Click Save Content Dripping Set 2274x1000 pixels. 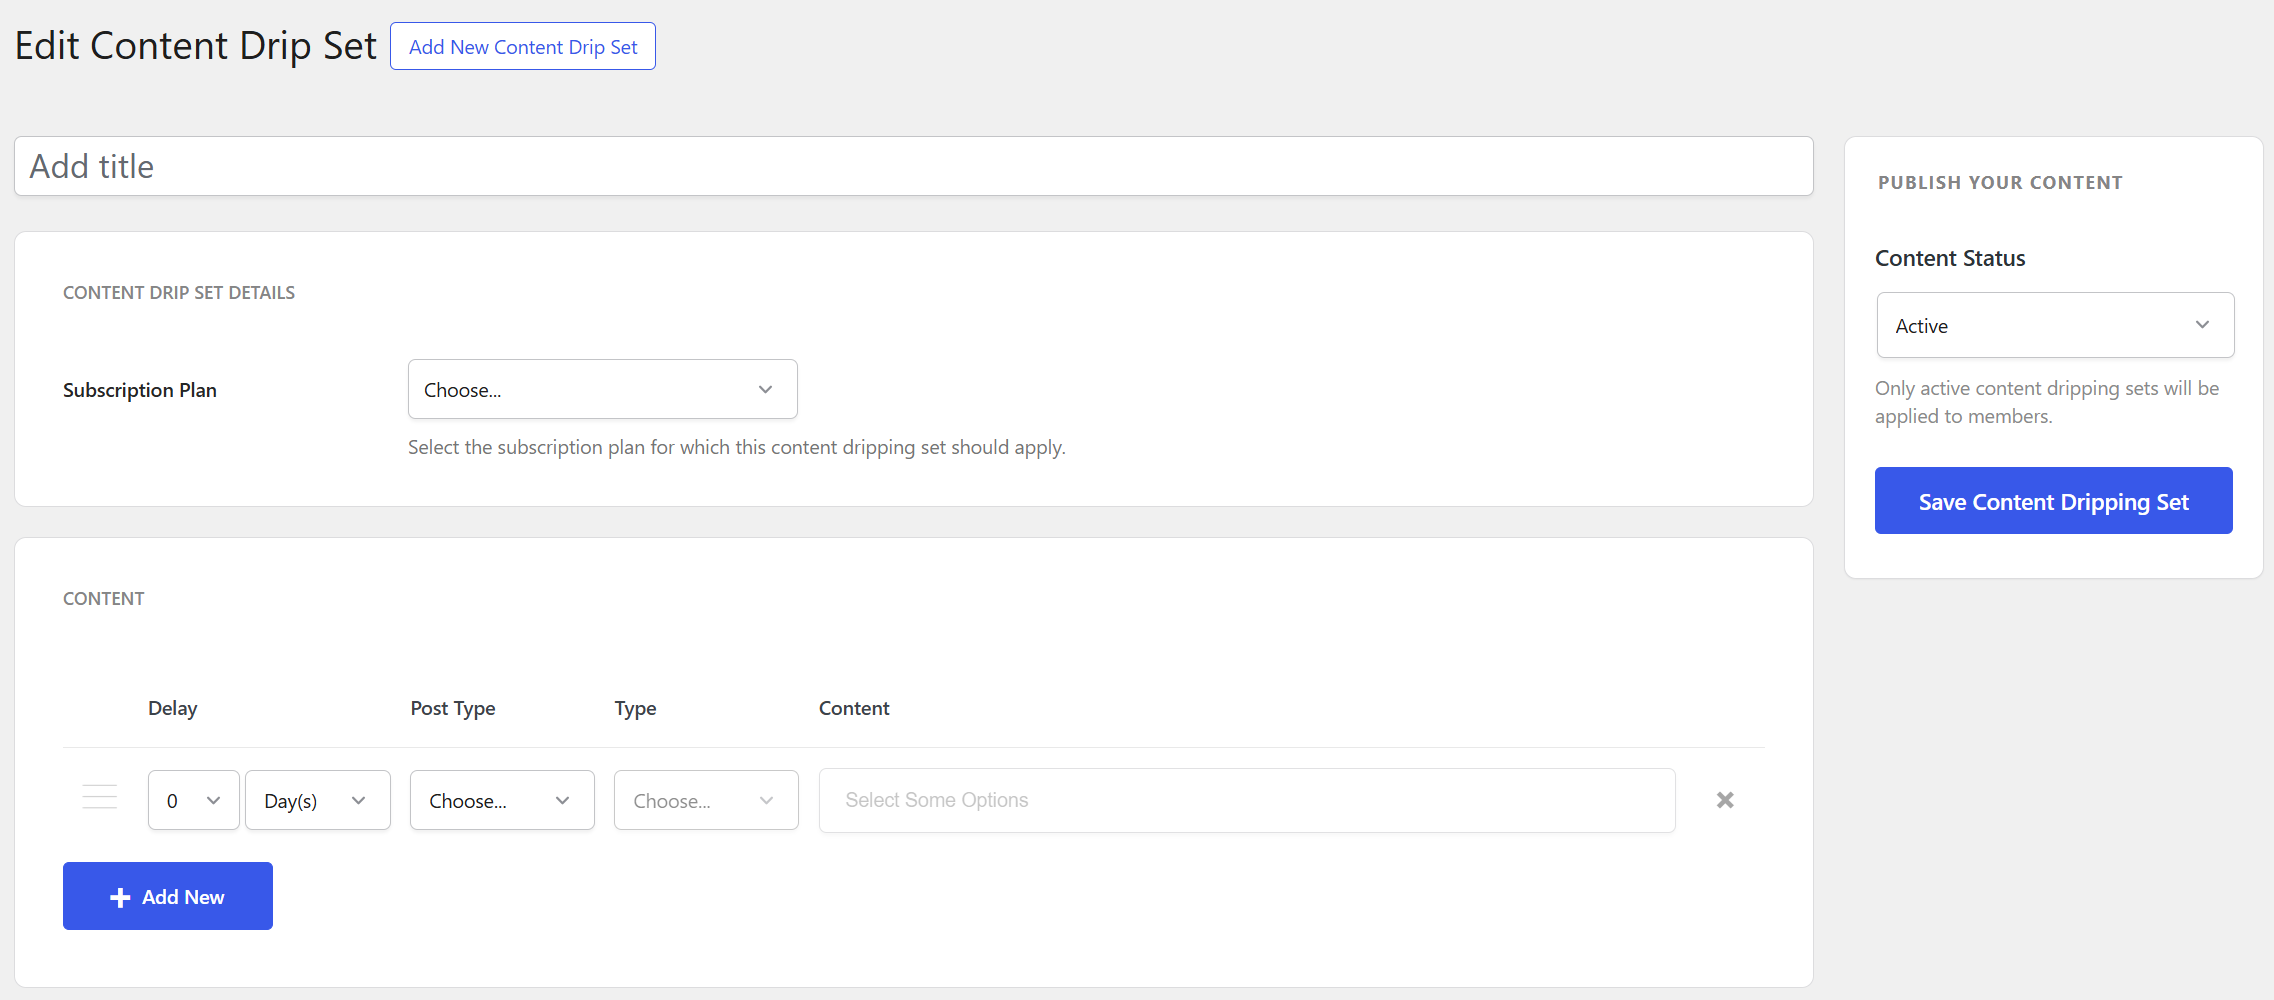[2054, 501]
